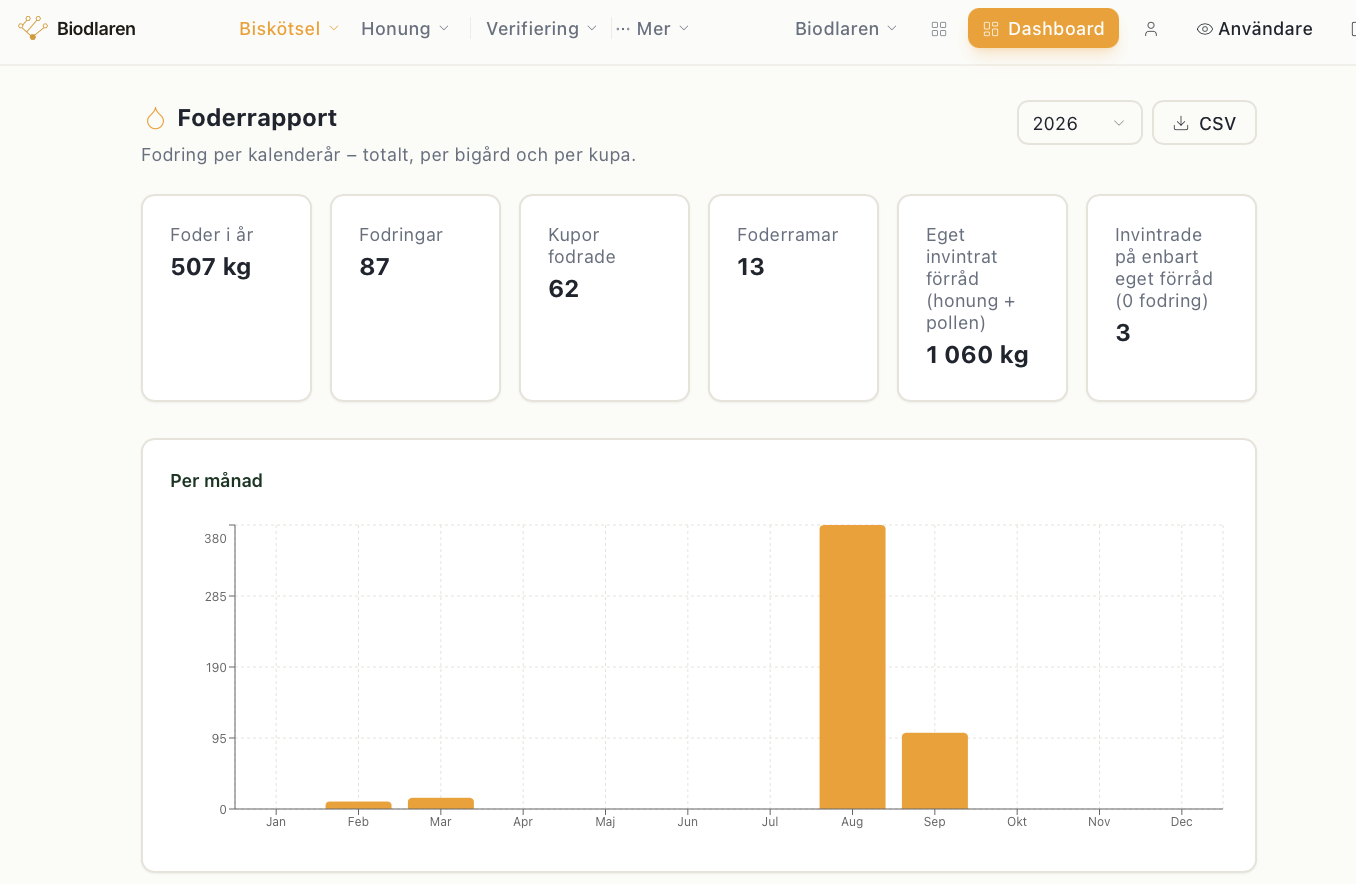
Task: Click the Per månad chart title
Action: (x=216, y=481)
